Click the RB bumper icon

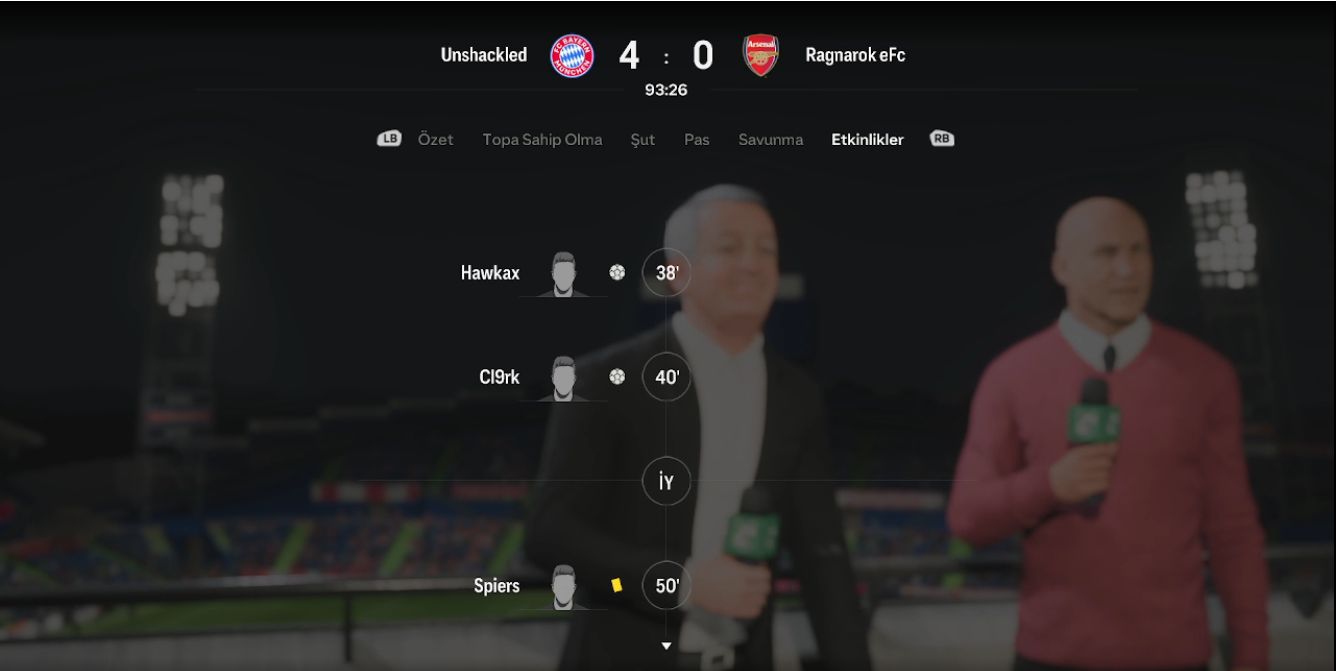coord(942,139)
